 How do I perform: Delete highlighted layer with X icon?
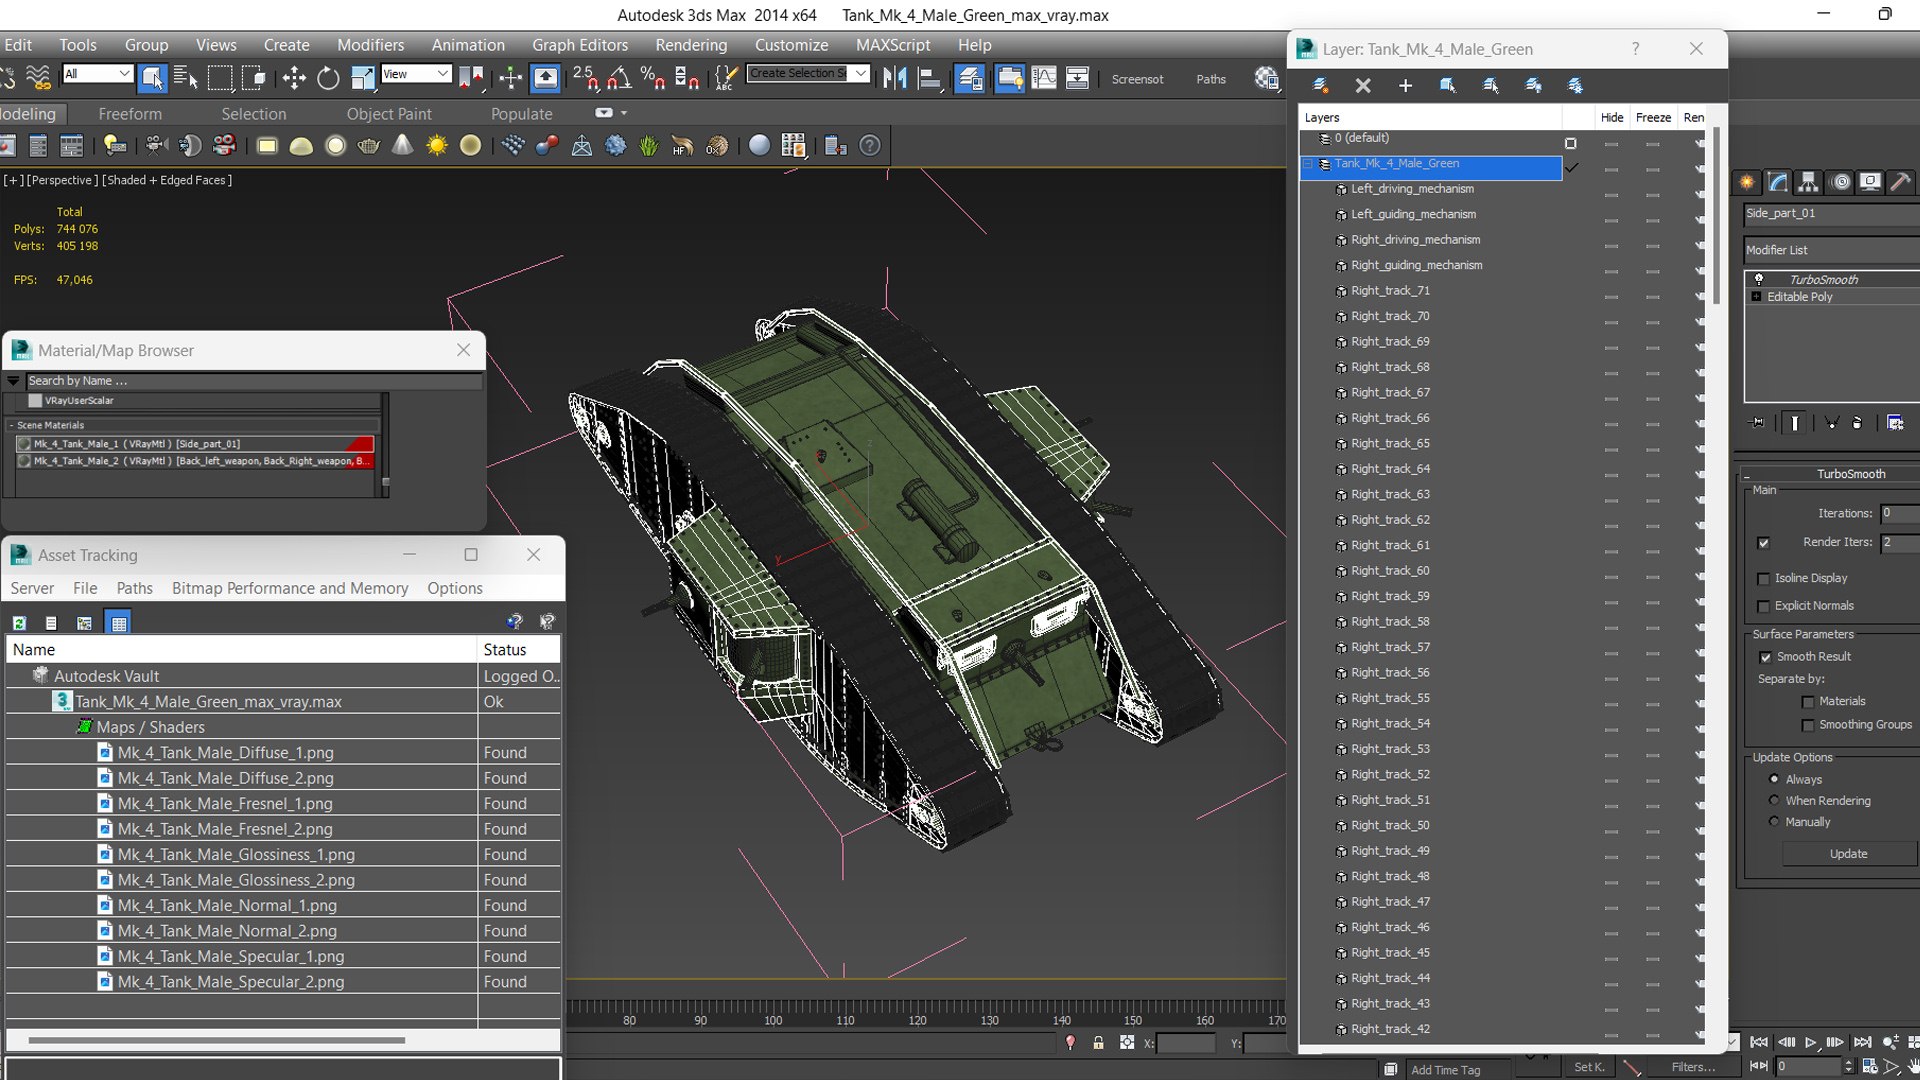[x=1362, y=86]
